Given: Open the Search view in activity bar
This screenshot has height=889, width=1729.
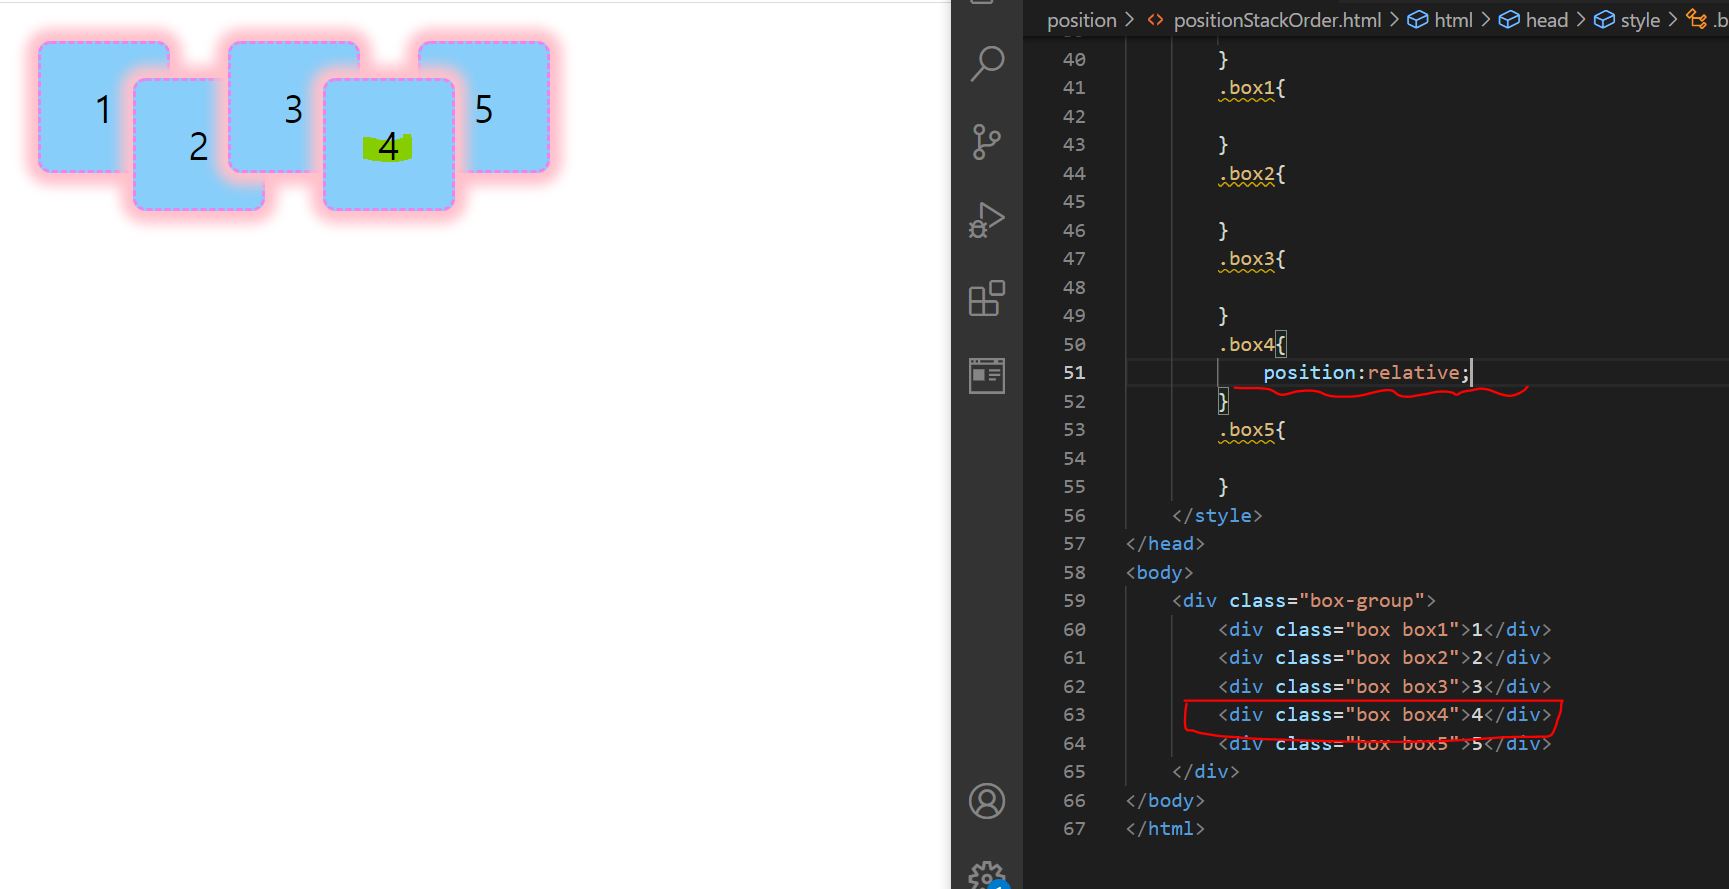Looking at the screenshot, I should pos(987,64).
